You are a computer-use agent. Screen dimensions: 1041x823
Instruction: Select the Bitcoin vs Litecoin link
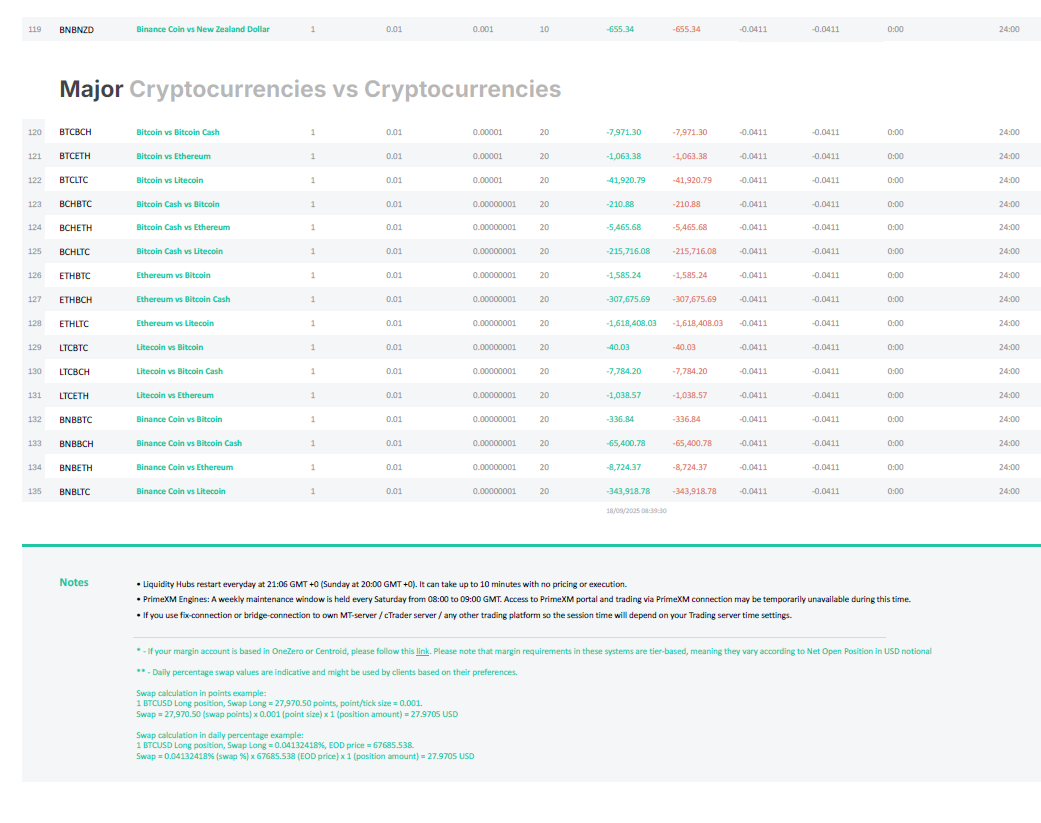[x=169, y=180]
